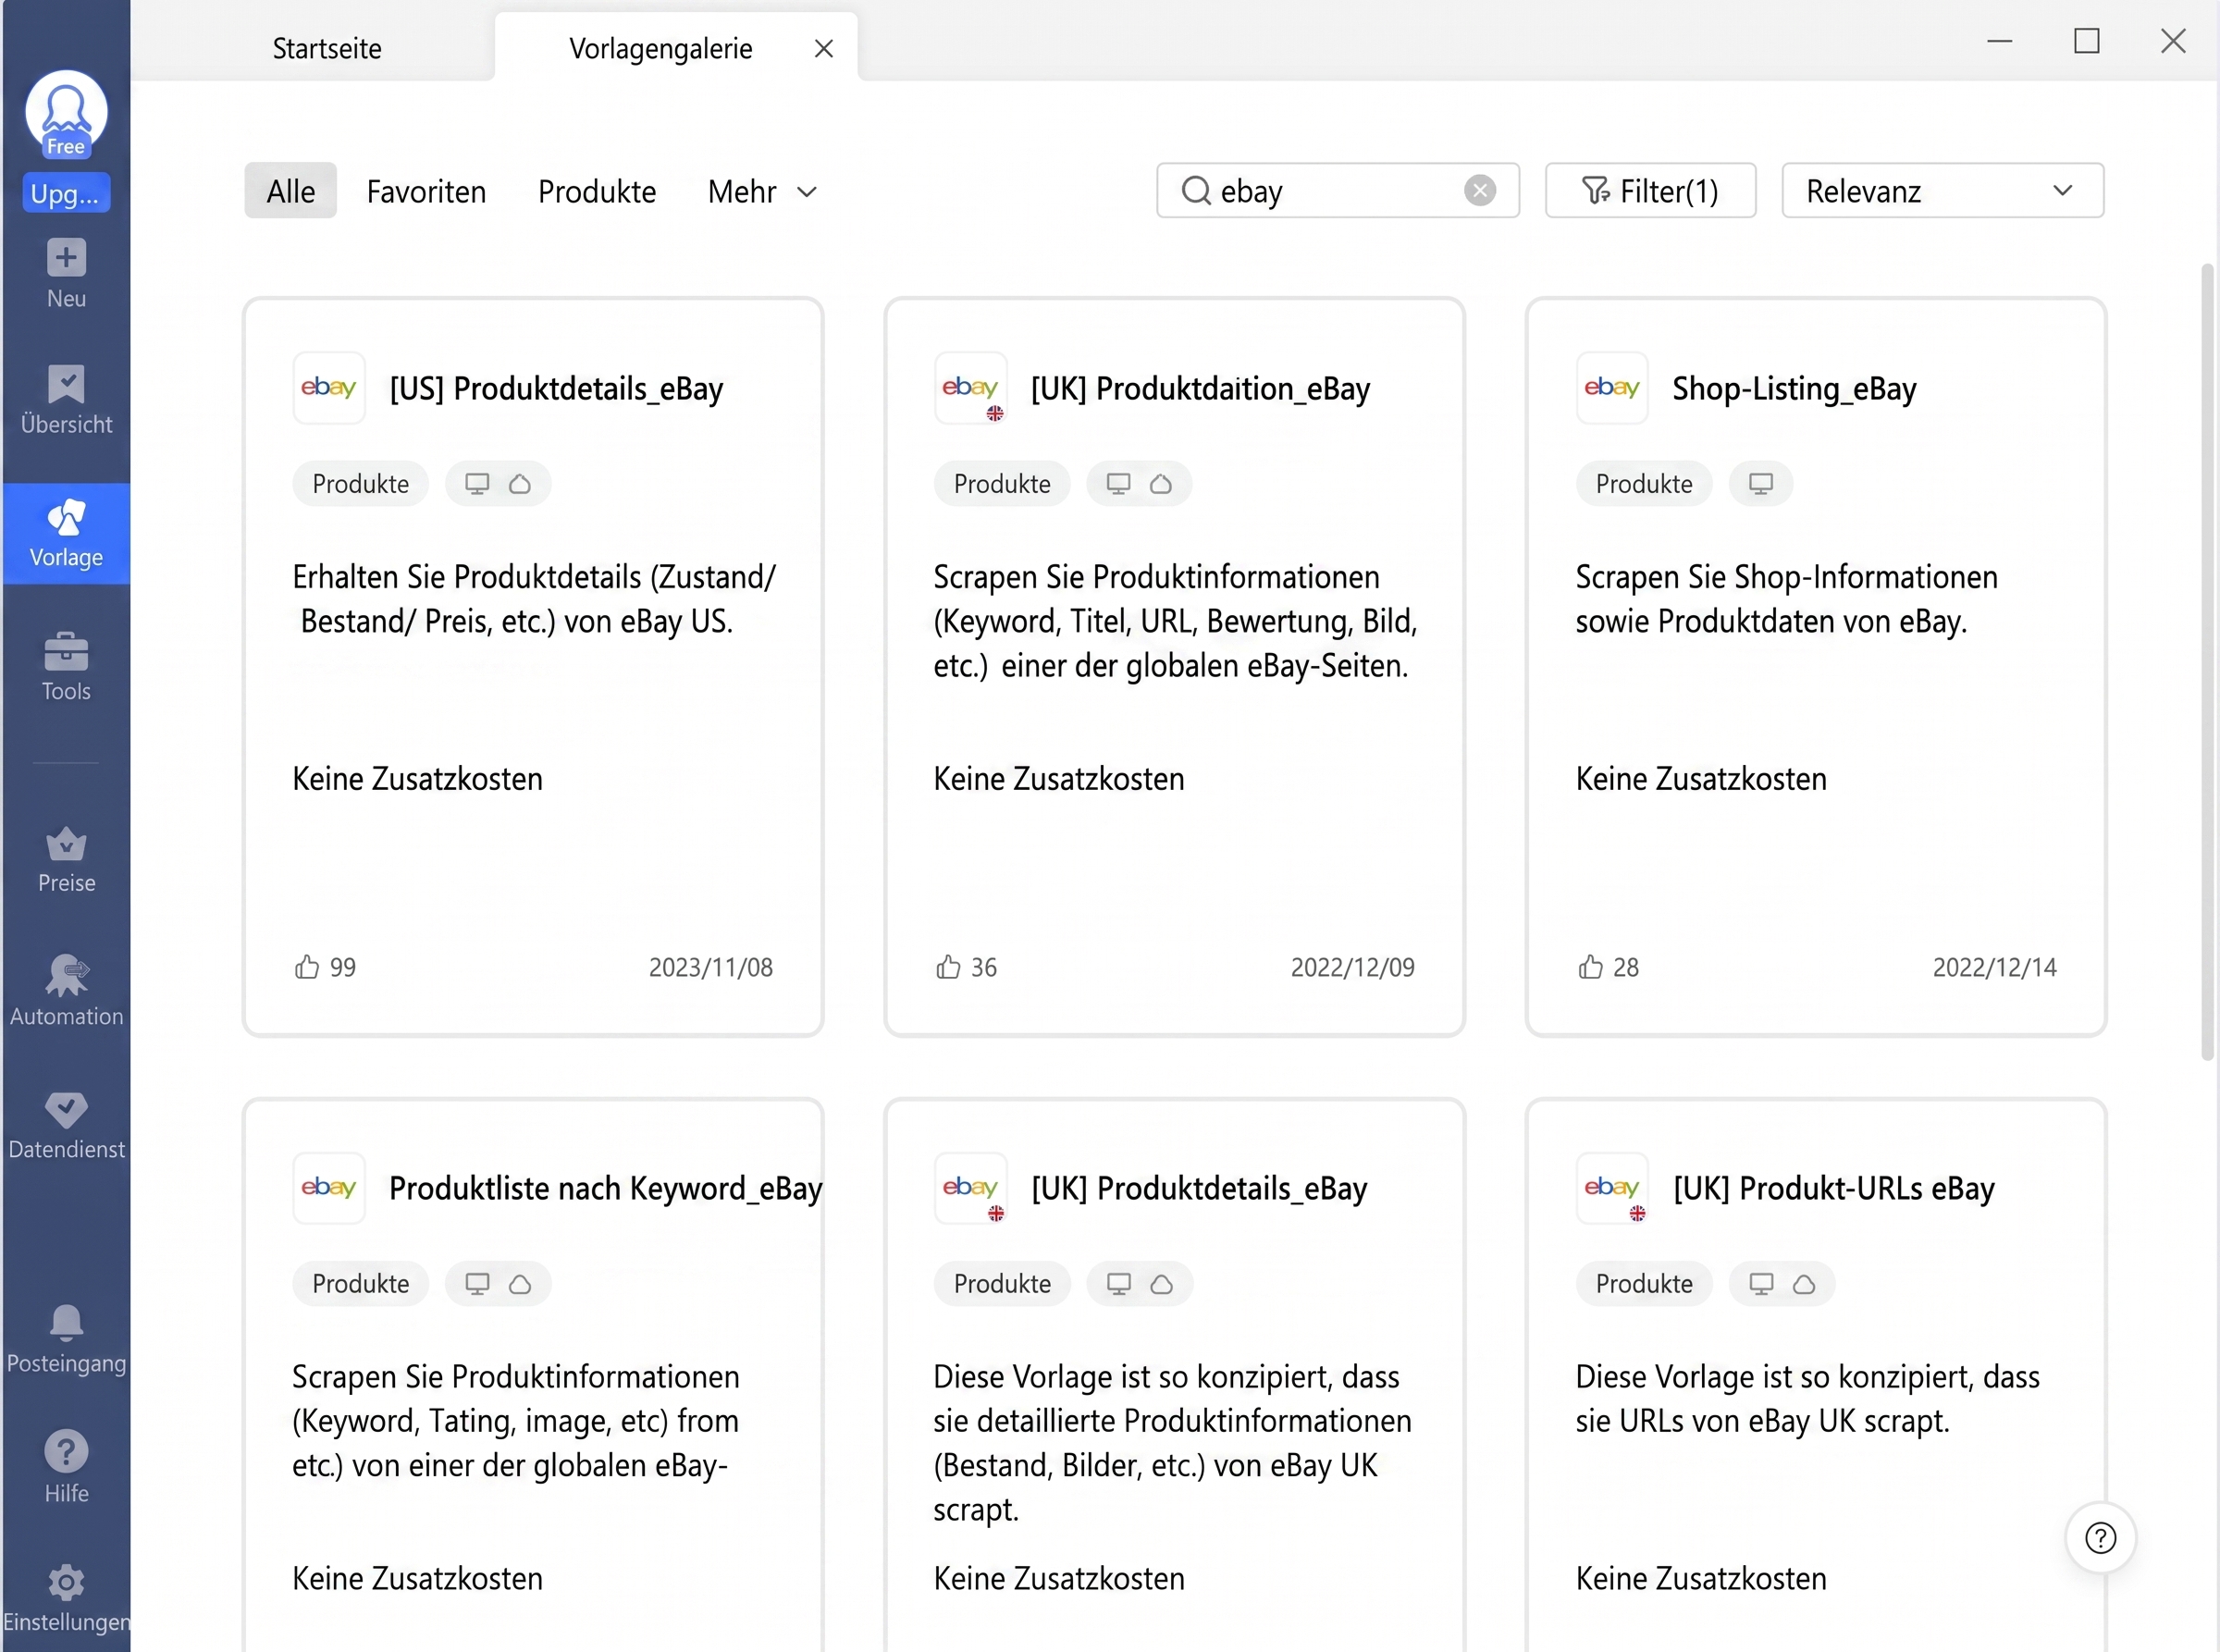Click the ebay search field
Screen dimensions: 2220x1652
click(x=1337, y=190)
